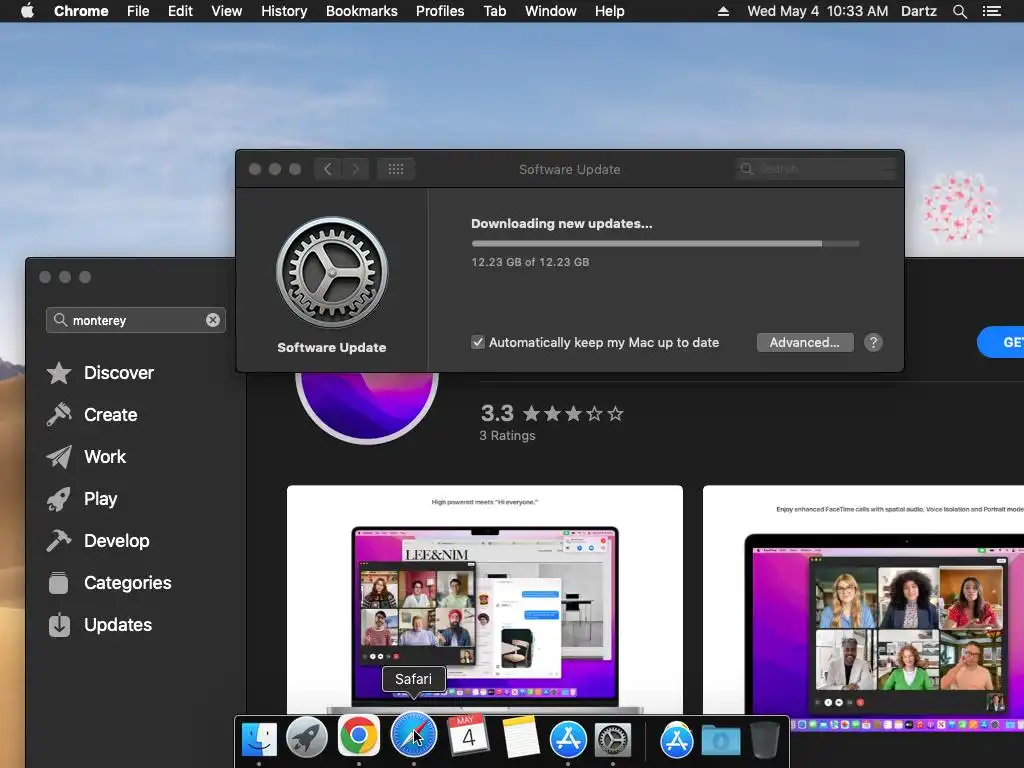Click the App Store monterey search field
Screen dimensions: 1024x768
tap(136, 320)
